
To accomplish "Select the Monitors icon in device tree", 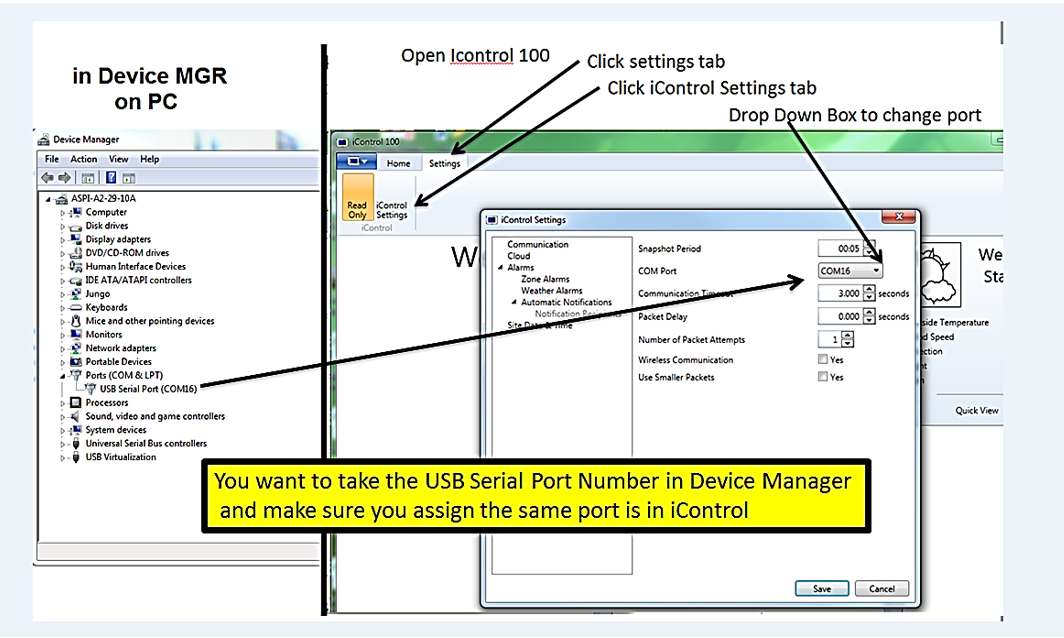I will pos(76,335).
